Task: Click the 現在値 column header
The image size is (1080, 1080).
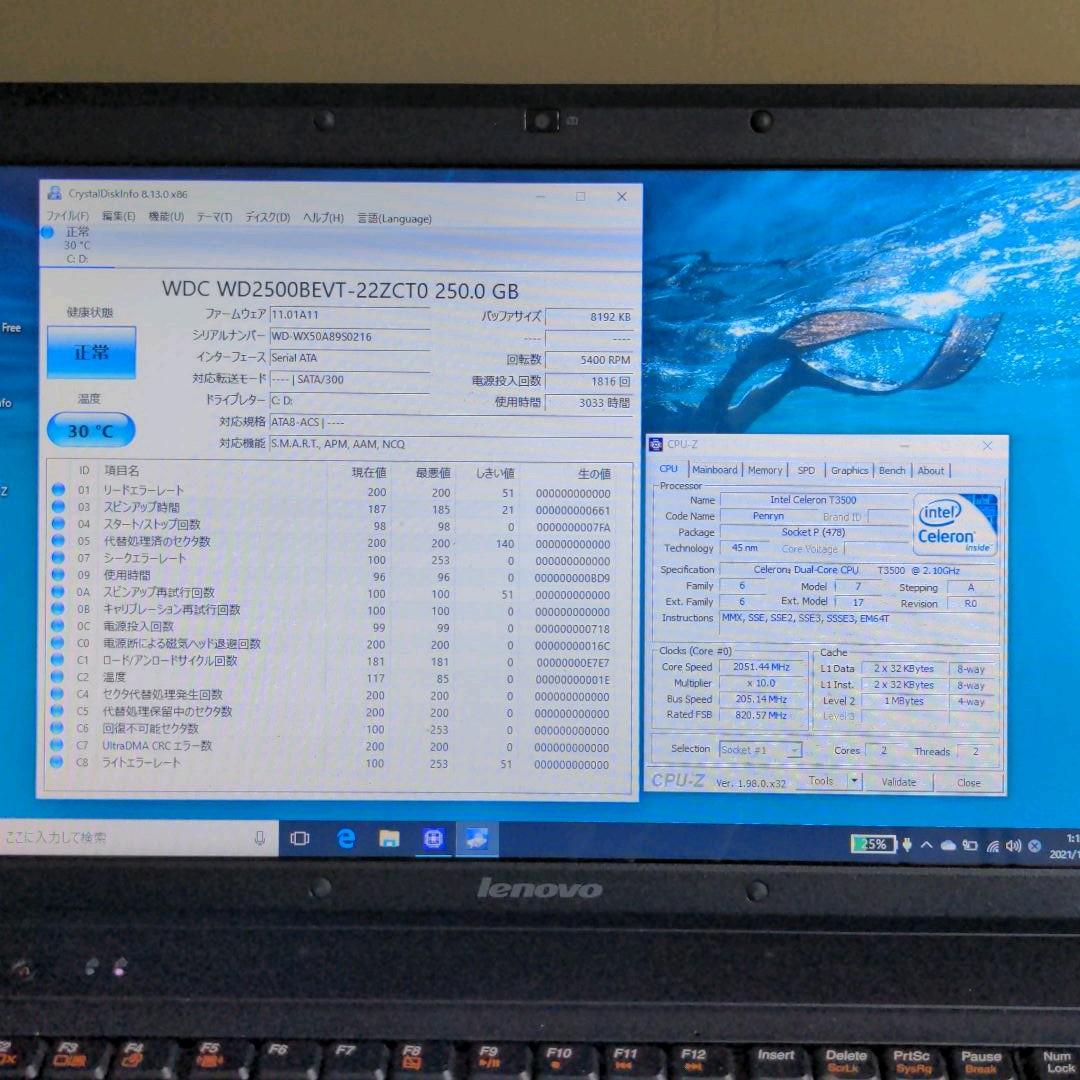Action: 369,472
